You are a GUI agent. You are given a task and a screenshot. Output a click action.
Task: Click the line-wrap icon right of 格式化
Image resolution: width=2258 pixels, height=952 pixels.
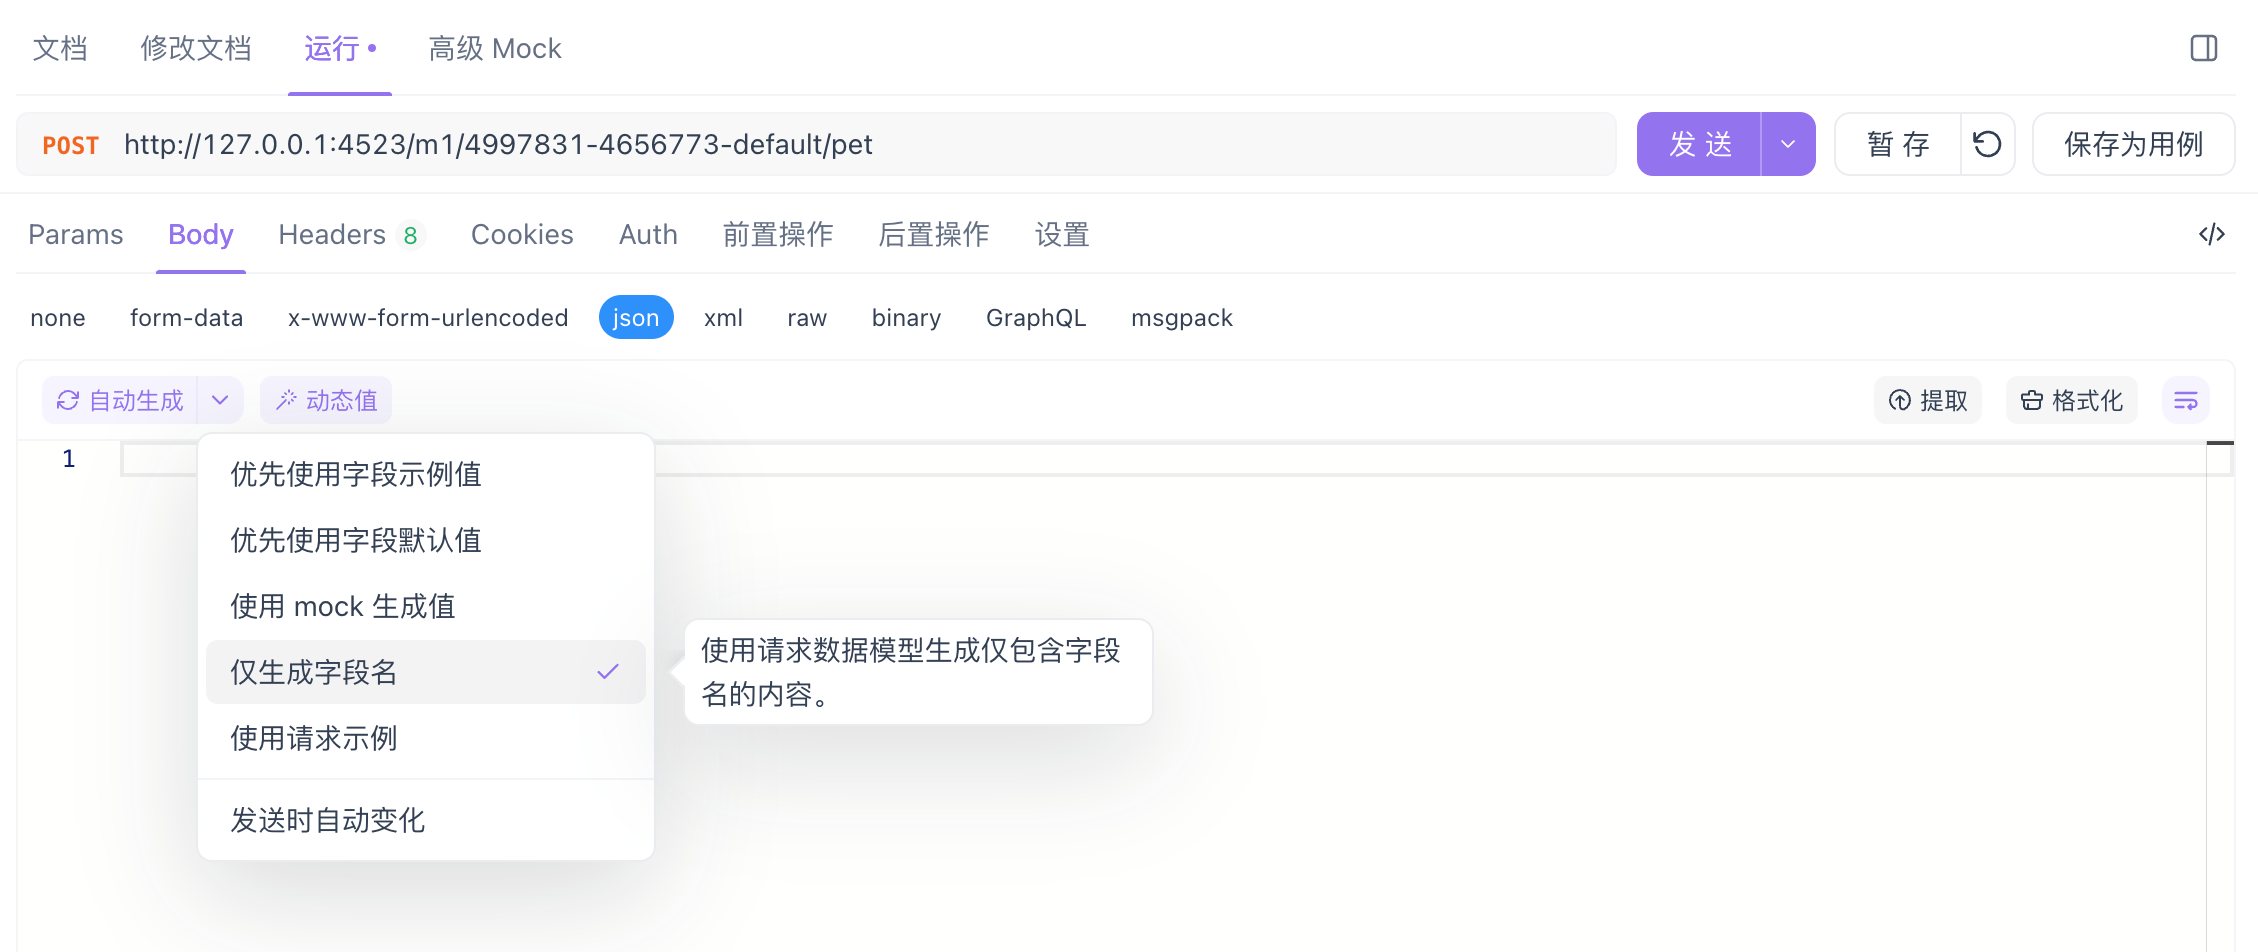[2186, 399]
